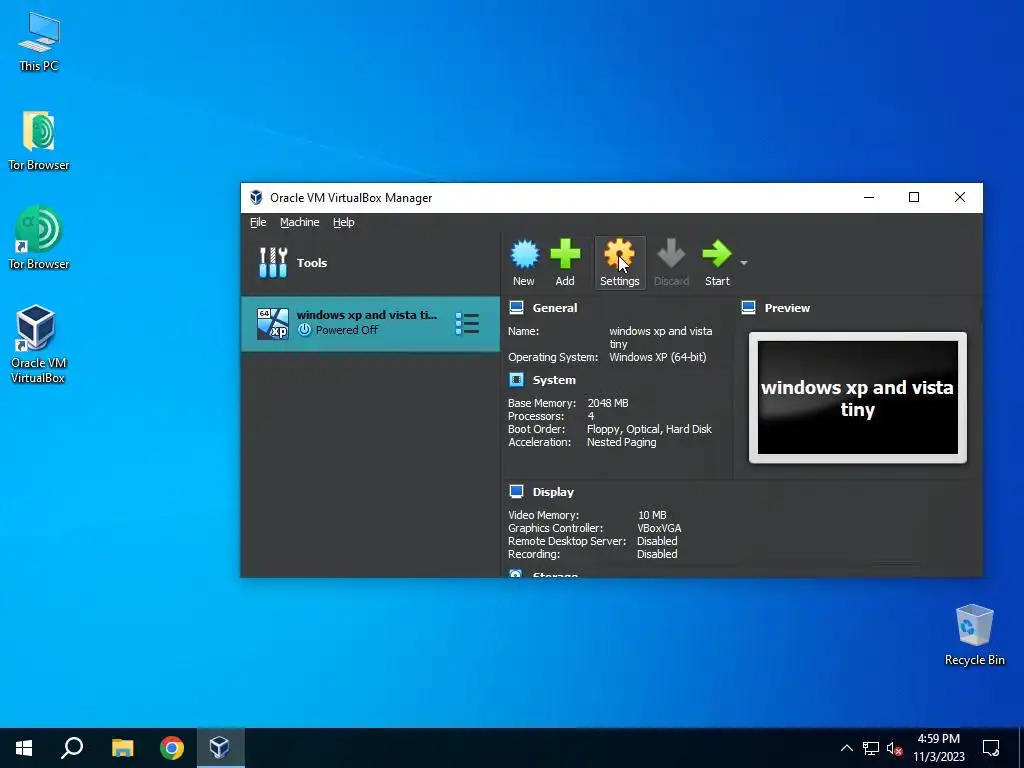Select the Tools entry in sidebar
Image resolution: width=1024 pixels, height=768 pixels.
pos(370,263)
